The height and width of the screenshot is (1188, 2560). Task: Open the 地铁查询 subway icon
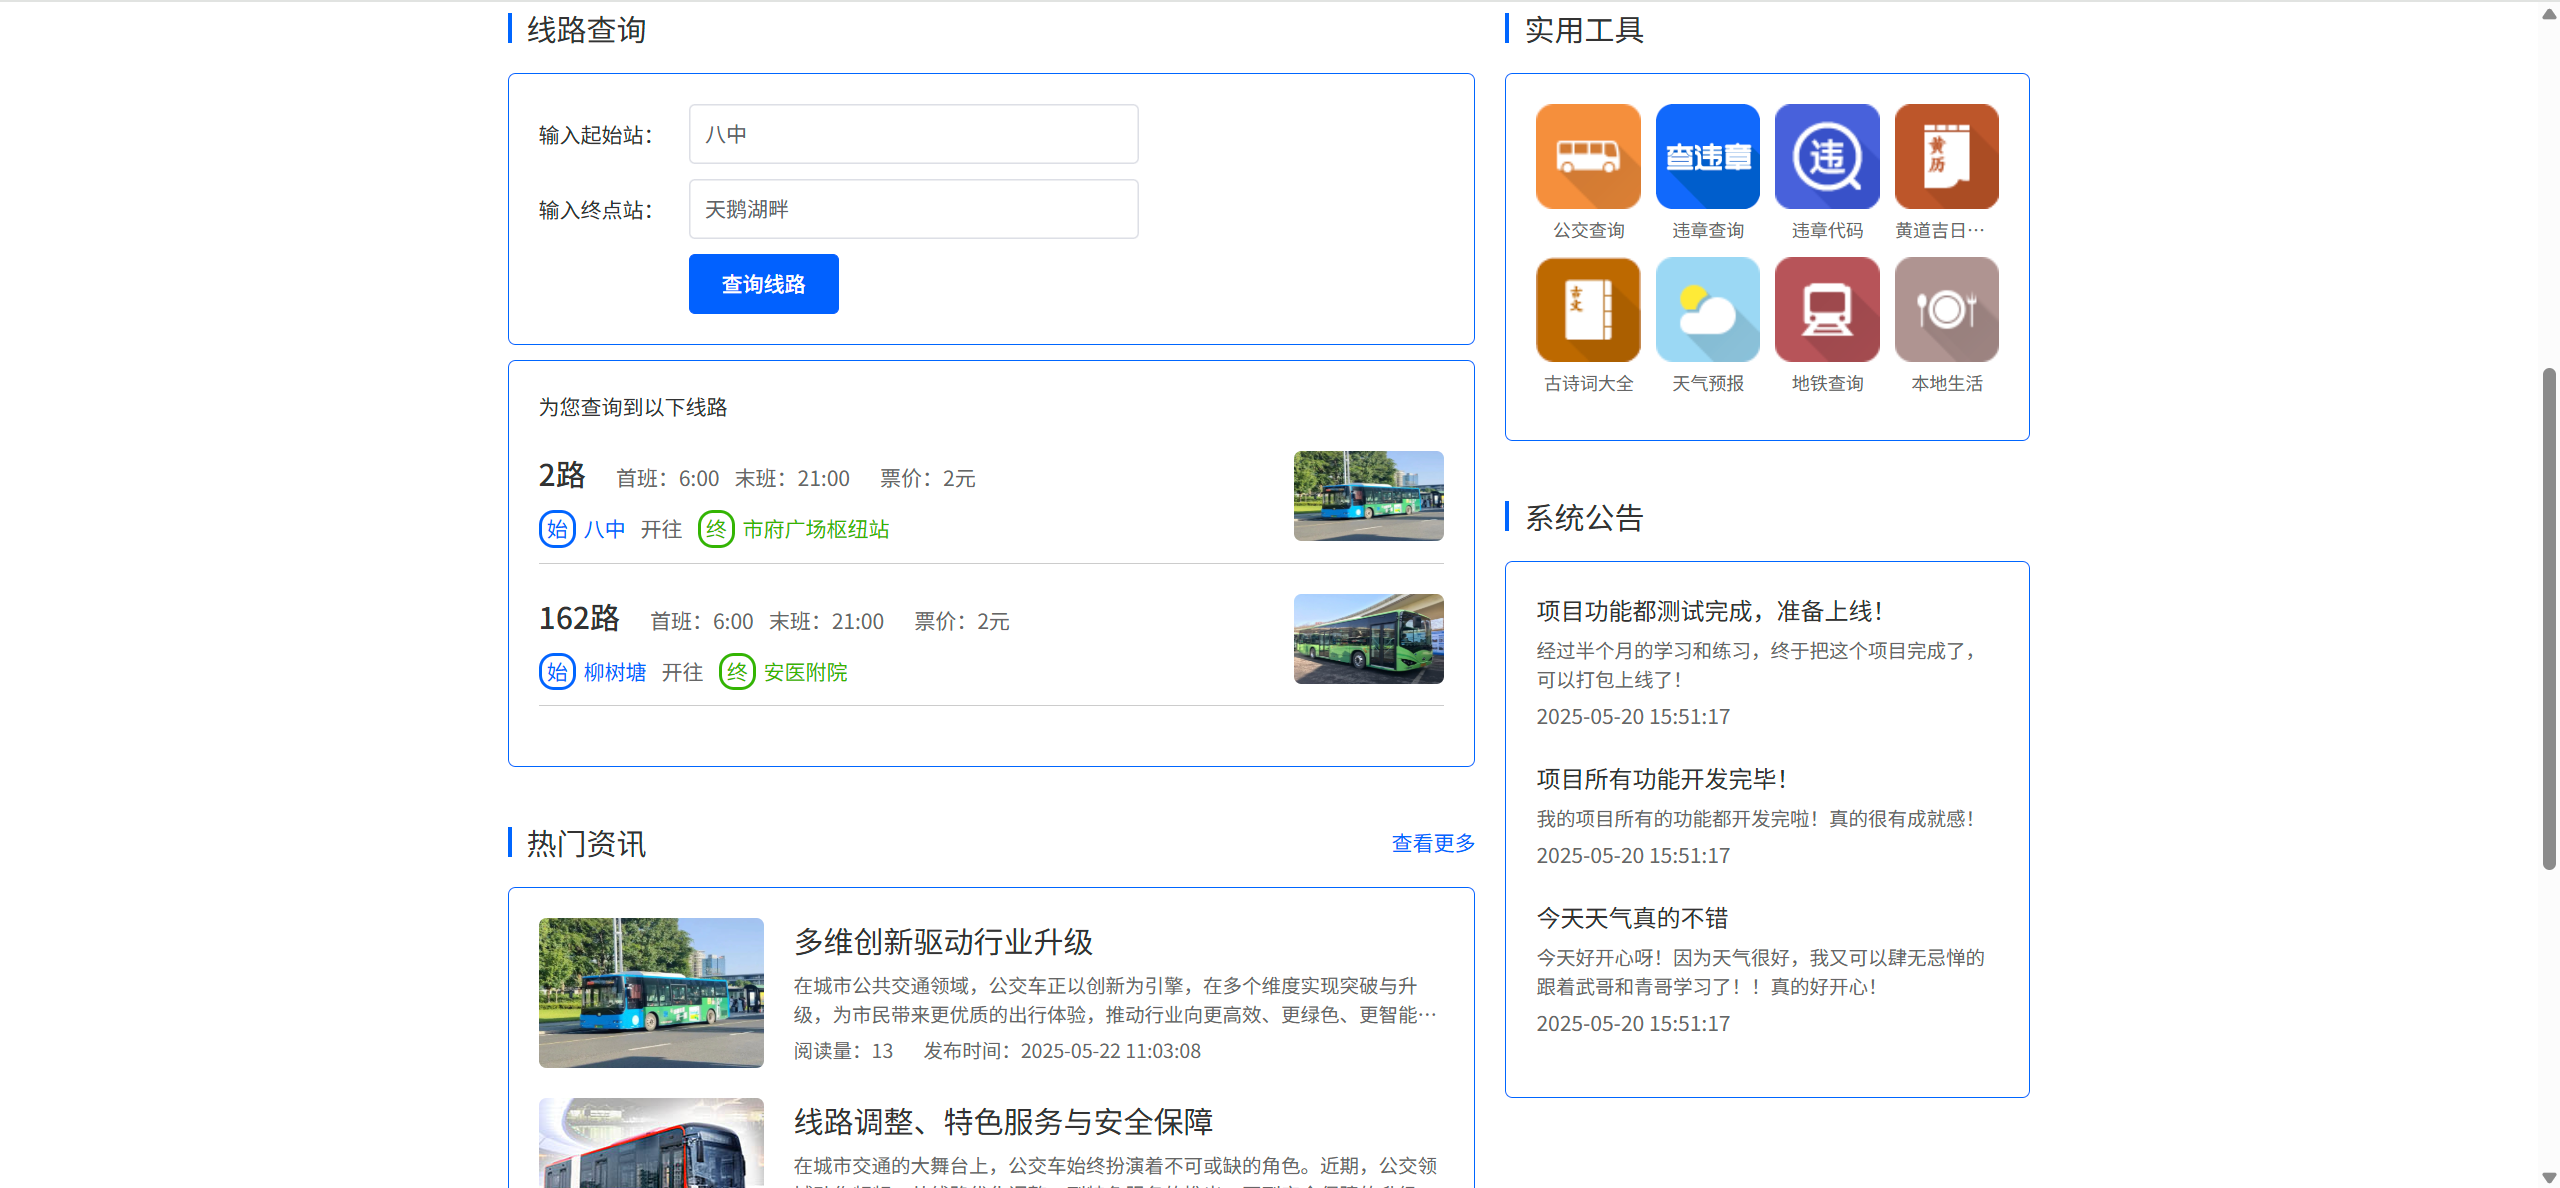click(x=1826, y=310)
